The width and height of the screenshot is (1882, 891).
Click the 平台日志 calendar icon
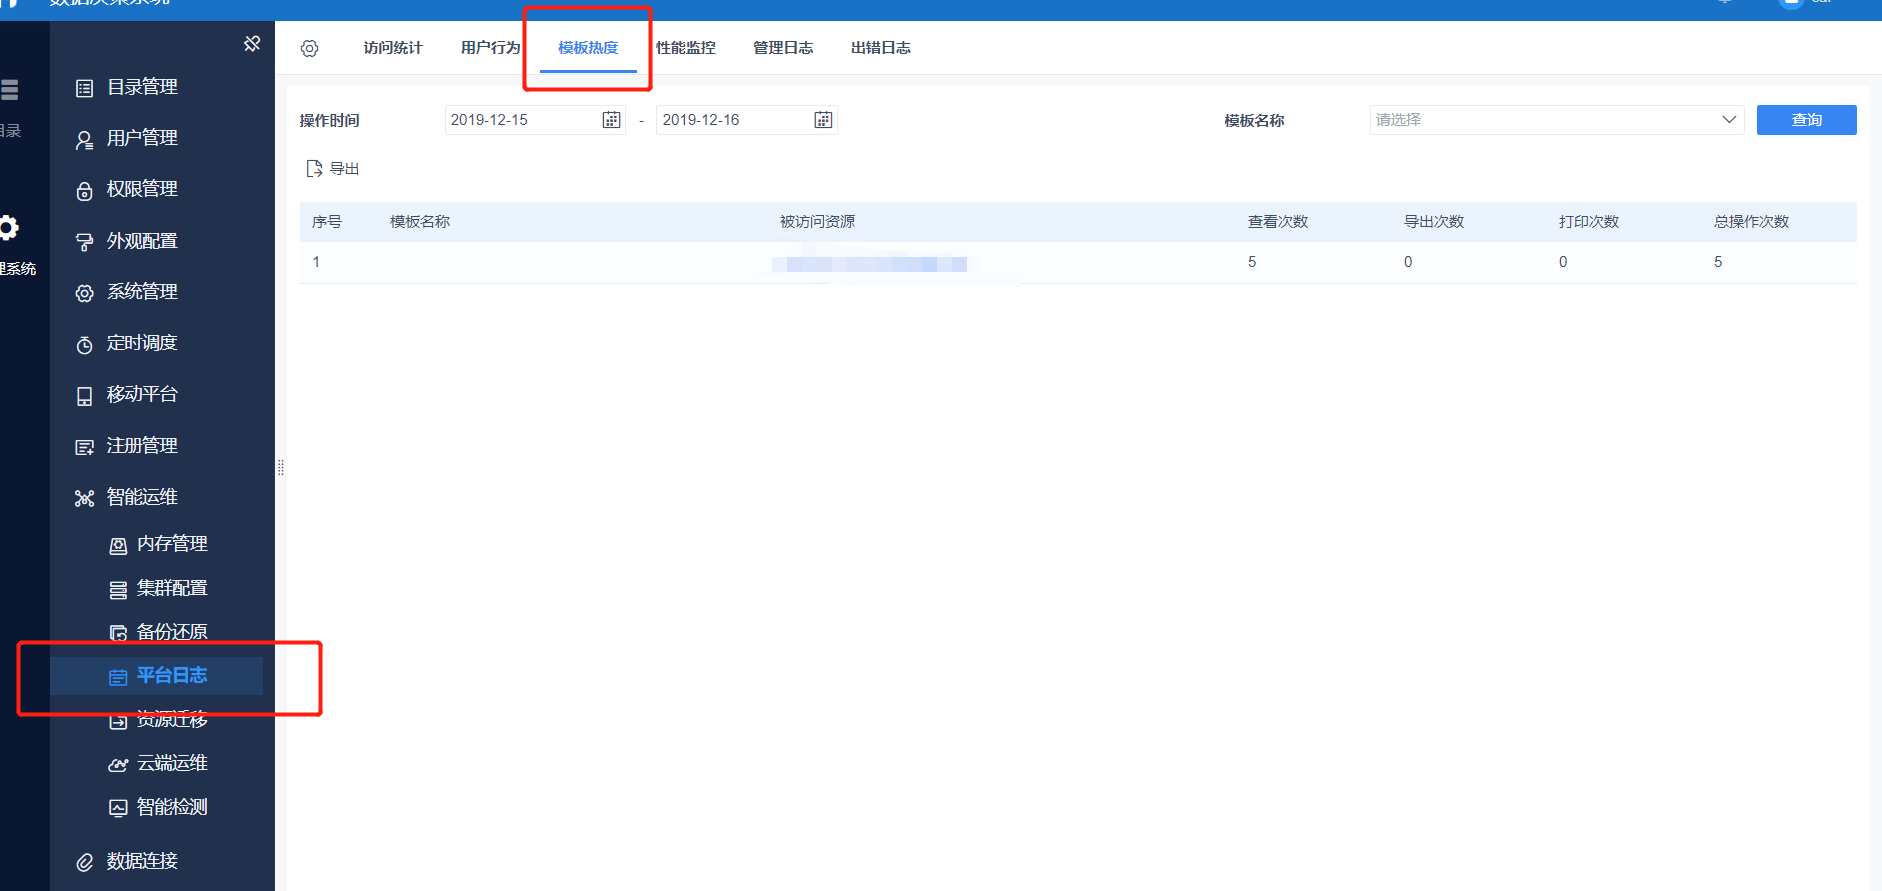pos(118,677)
